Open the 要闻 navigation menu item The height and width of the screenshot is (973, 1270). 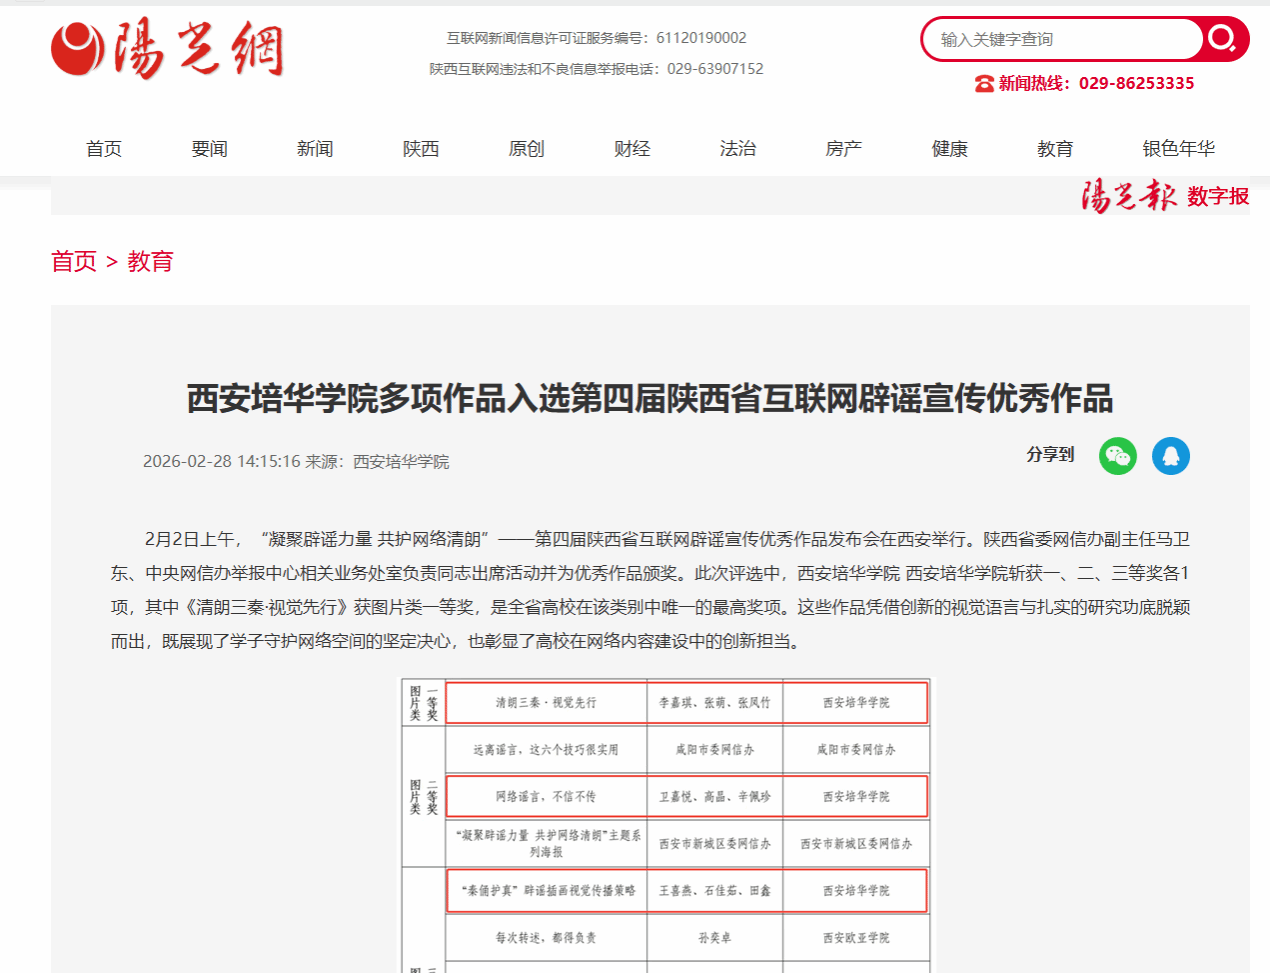210,149
